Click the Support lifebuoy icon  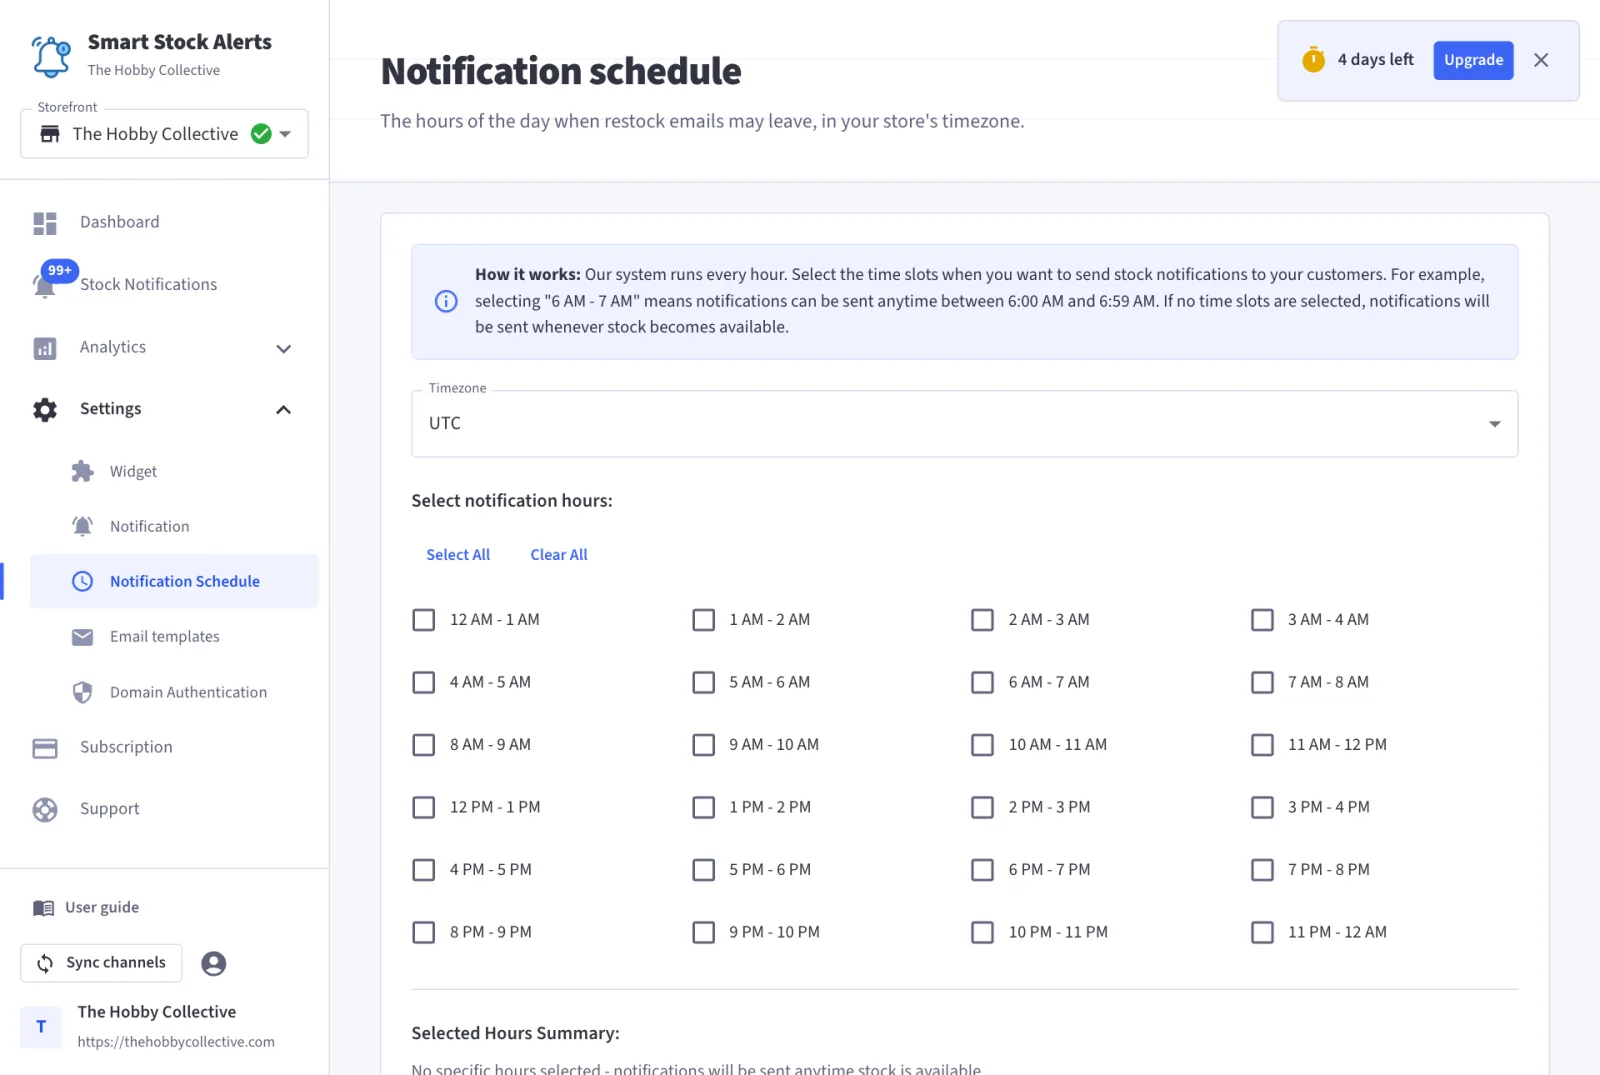click(x=45, y=810)
